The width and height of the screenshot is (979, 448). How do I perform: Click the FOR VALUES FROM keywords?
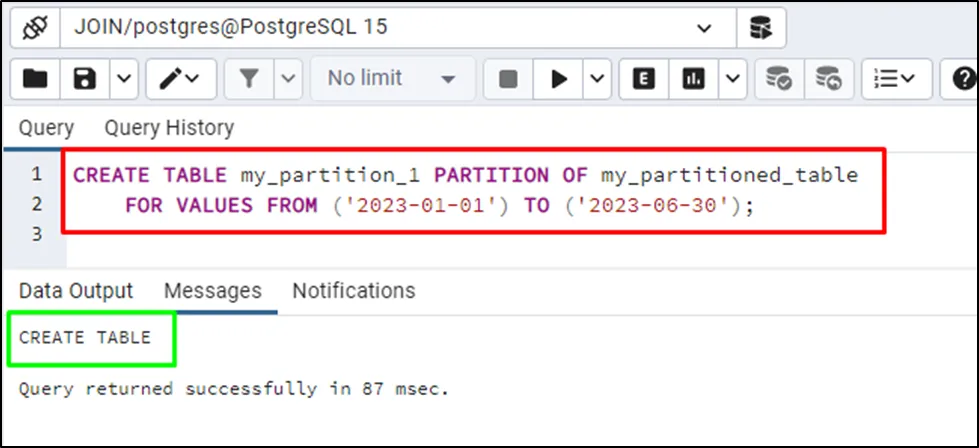click(x=222, y=205)
